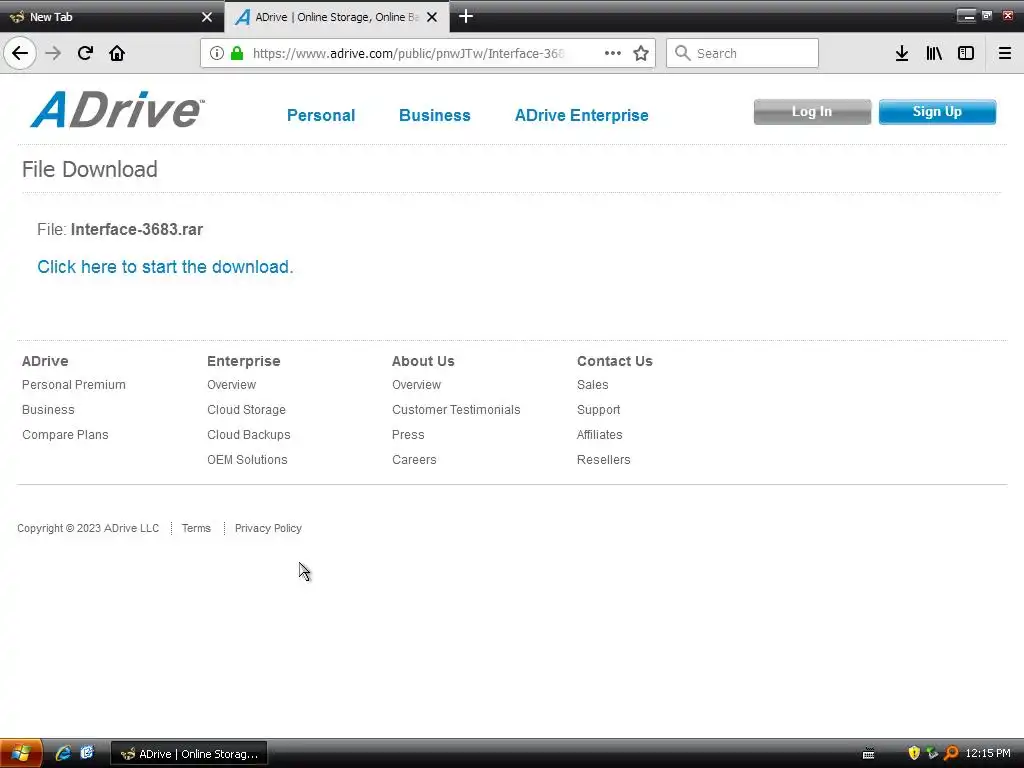Screen dimensions: 1024x768
Task: Click the file name Interface-3683.rar
Action: point(136,230)
